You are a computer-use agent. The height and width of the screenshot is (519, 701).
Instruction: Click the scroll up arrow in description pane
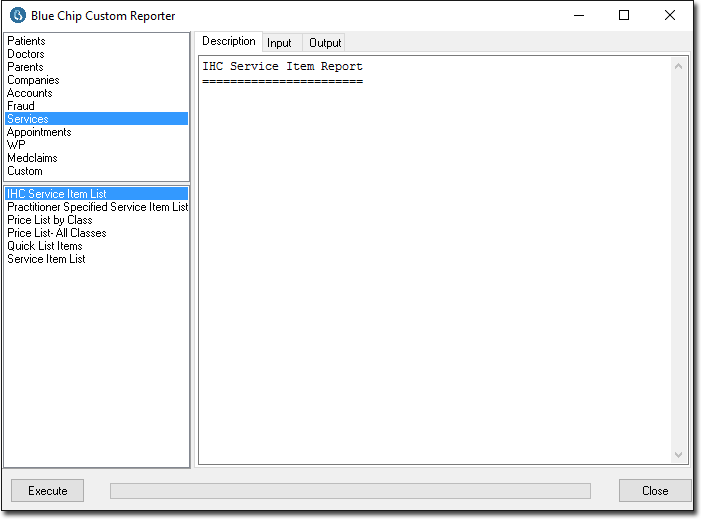tap(680, 66)
